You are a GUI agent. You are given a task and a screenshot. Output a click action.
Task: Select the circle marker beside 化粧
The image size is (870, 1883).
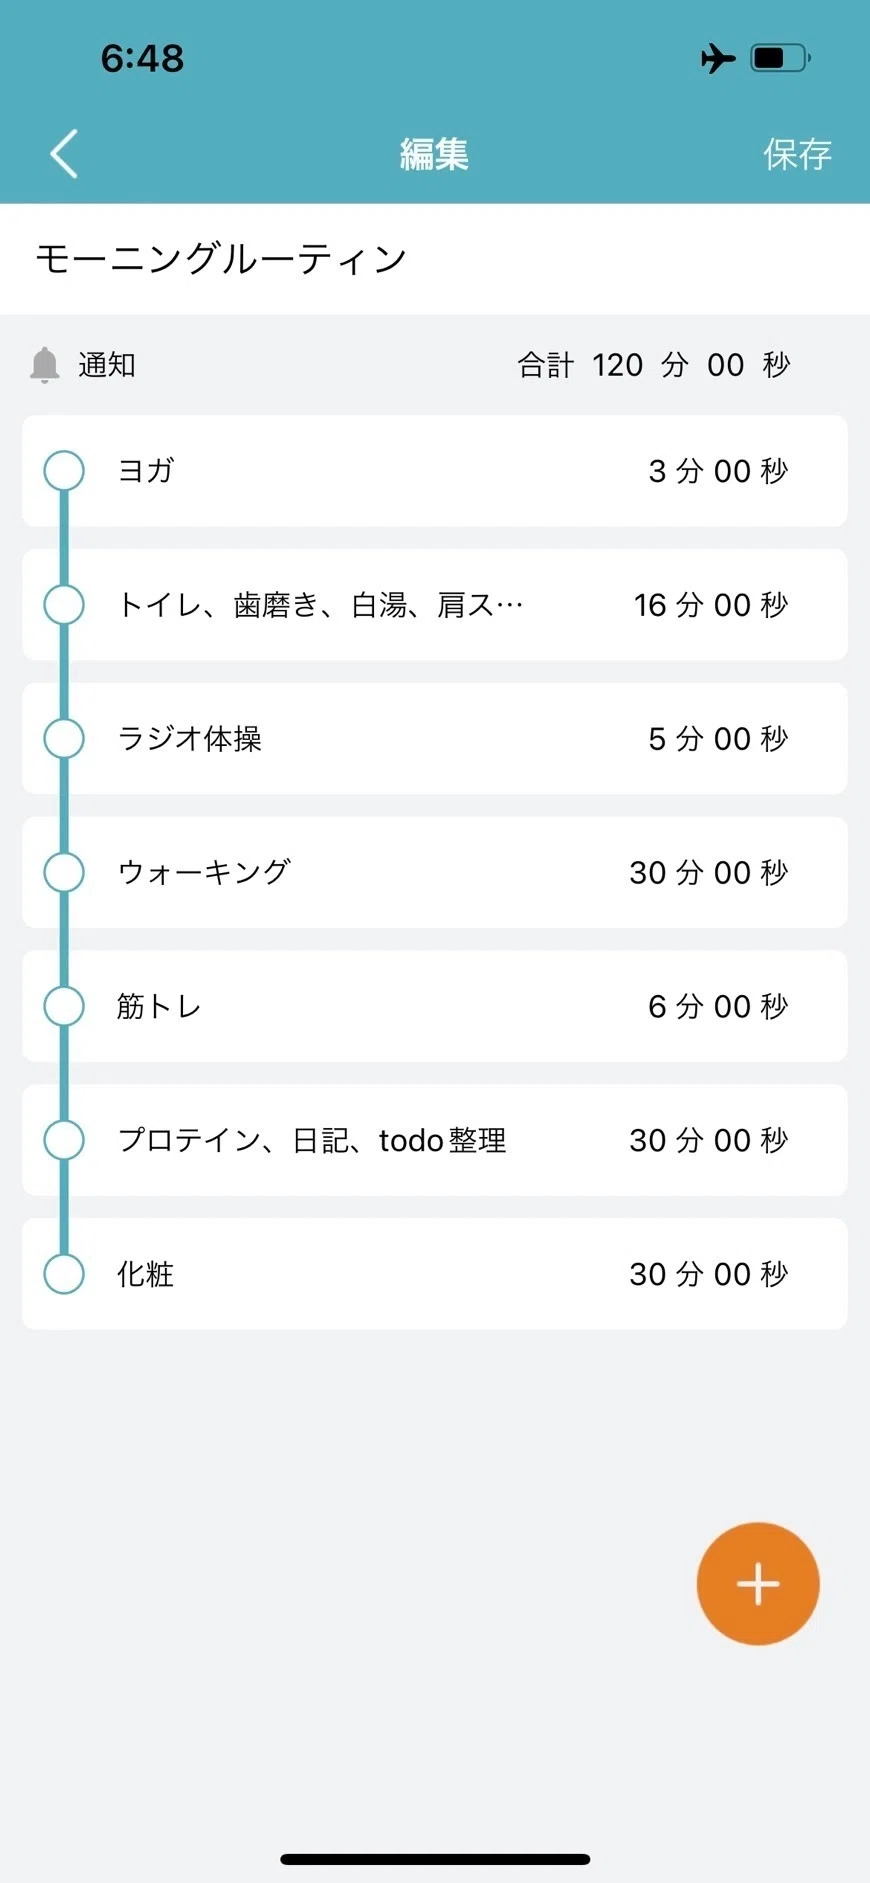pyautogui.click(x=64, y=1274)
